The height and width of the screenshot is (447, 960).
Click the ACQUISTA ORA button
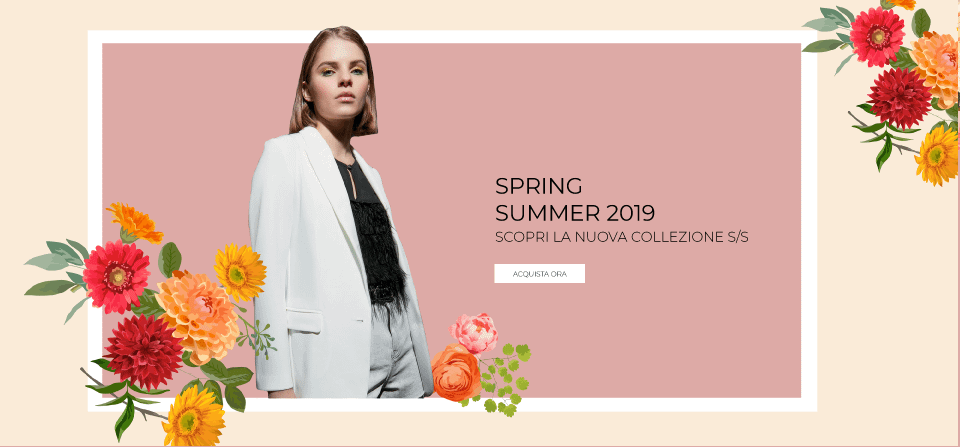click(x=539, y=274)
